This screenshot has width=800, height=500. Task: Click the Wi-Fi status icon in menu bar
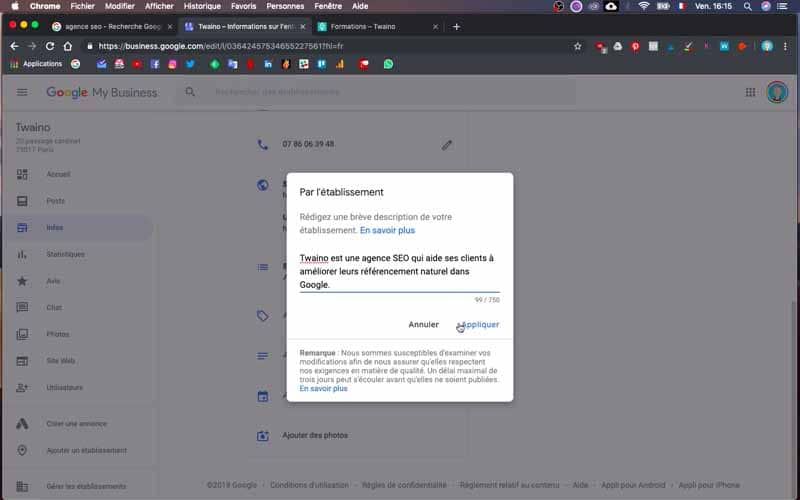click(x=644, y=6)
